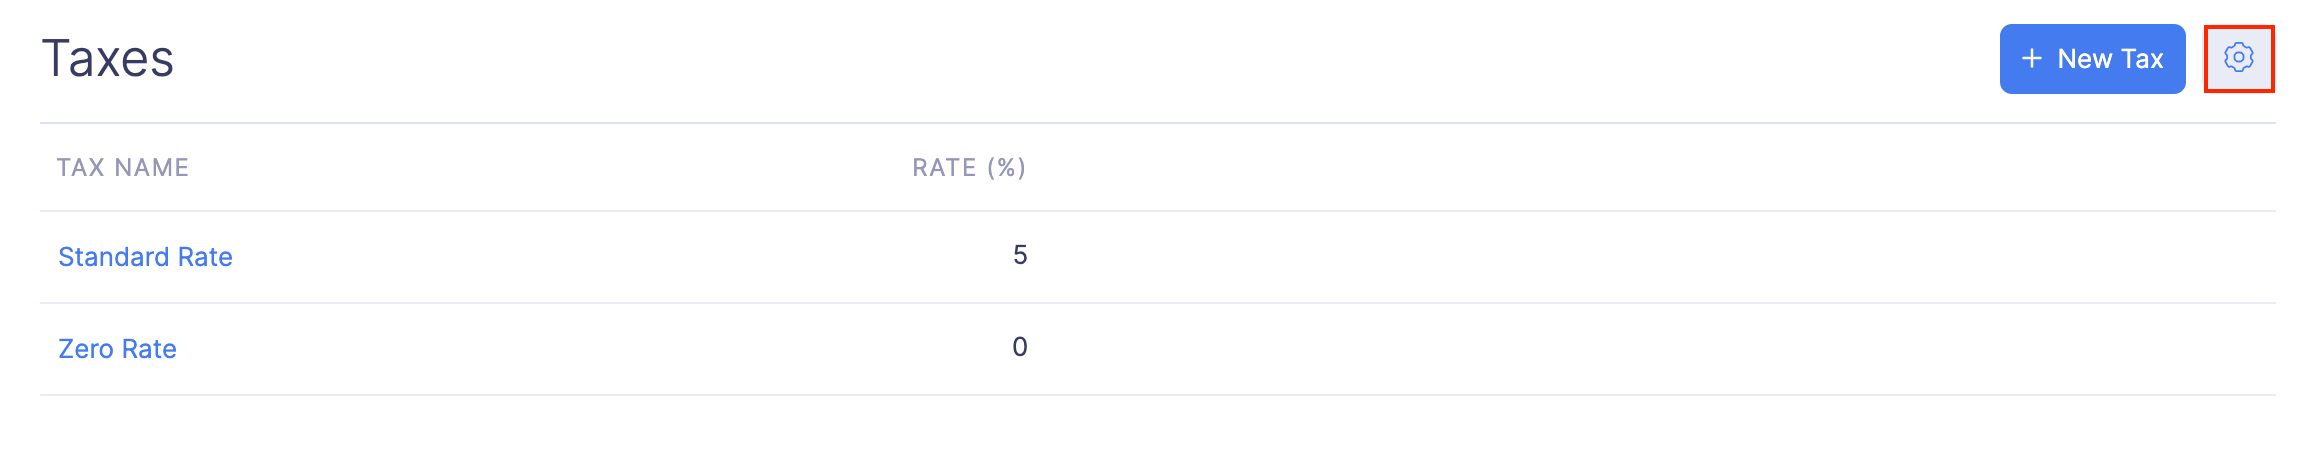This screenshot has width=2324, height=470.
Task: Open the Zero Rate tax link
Action: 117,349
